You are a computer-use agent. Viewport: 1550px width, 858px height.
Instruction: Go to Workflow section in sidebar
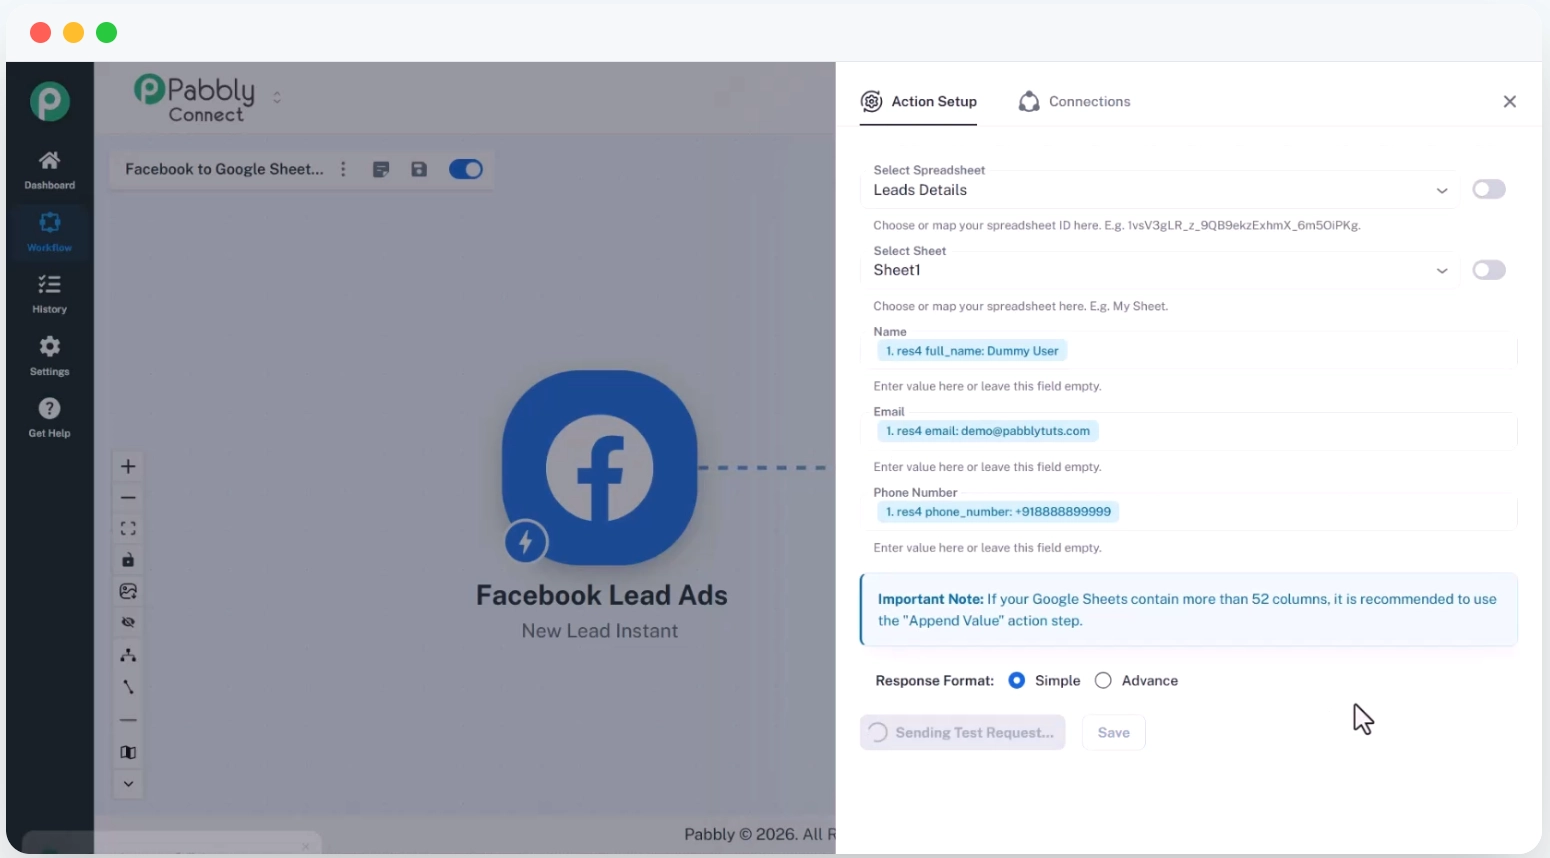point(49,232)
